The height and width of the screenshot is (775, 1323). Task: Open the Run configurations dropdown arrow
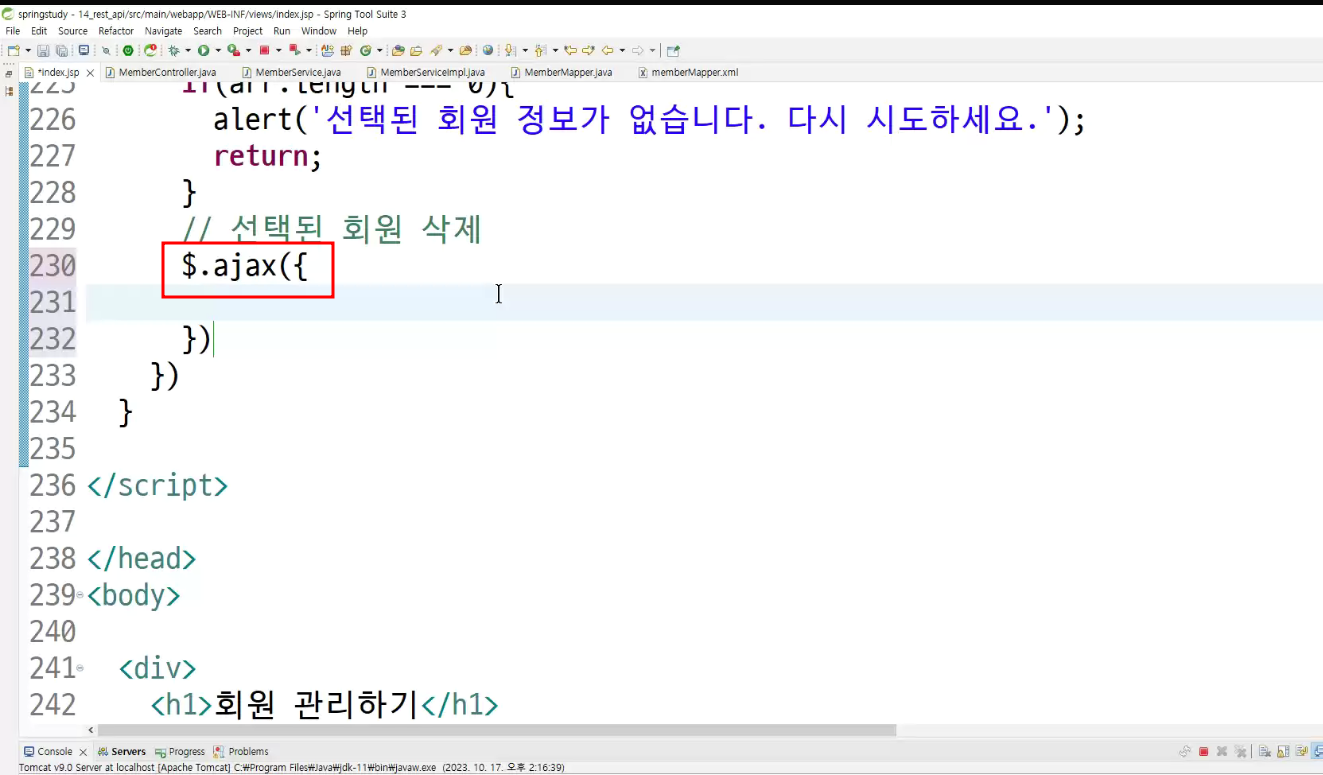click(217, 50)
